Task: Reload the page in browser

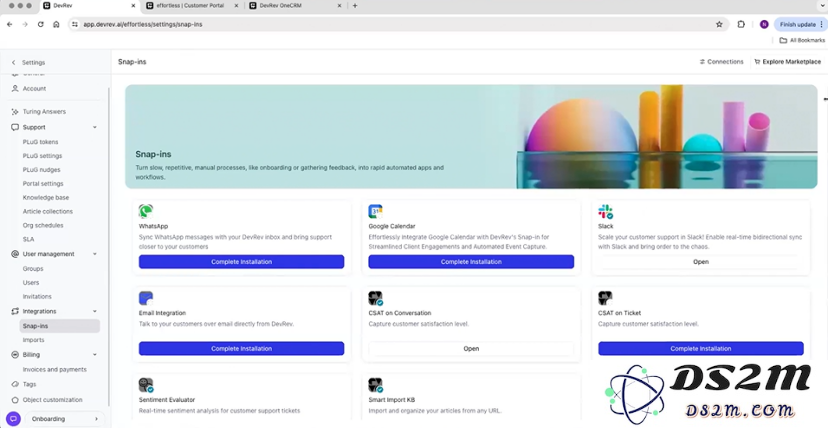Action: 41,24
